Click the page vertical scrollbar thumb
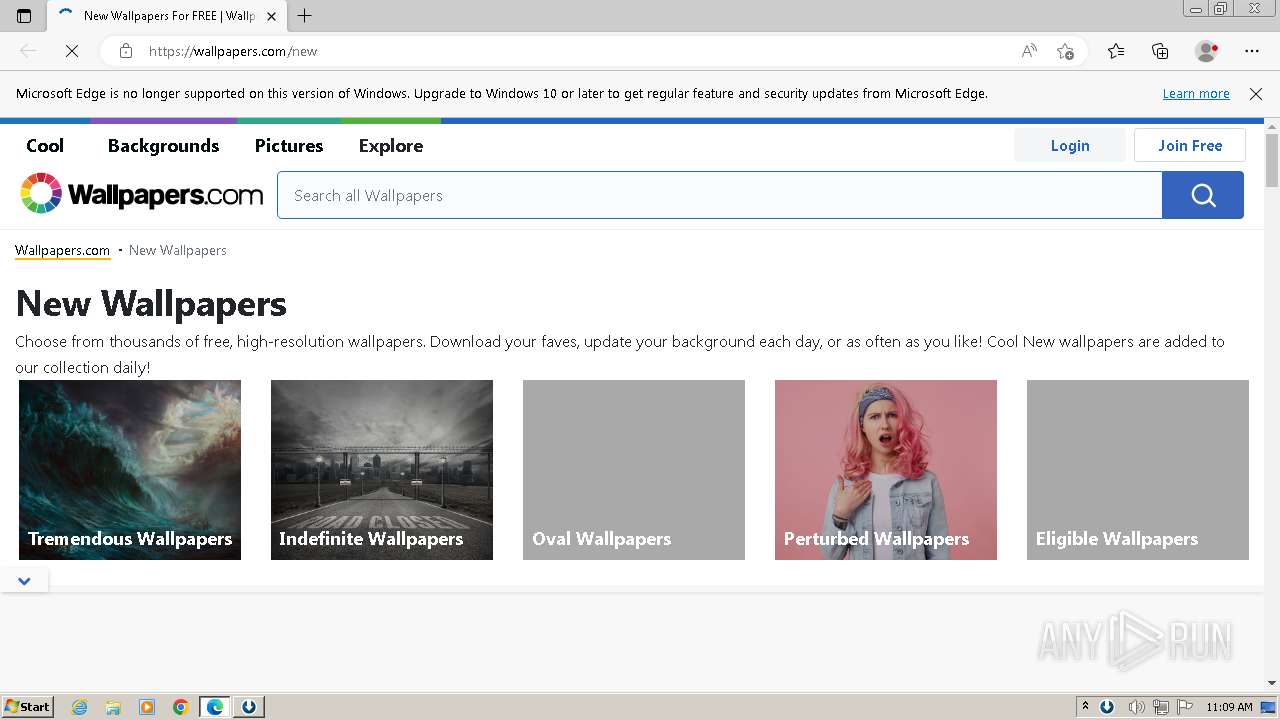This screenshot has height=720, width=1280. tap(1272, 159)
